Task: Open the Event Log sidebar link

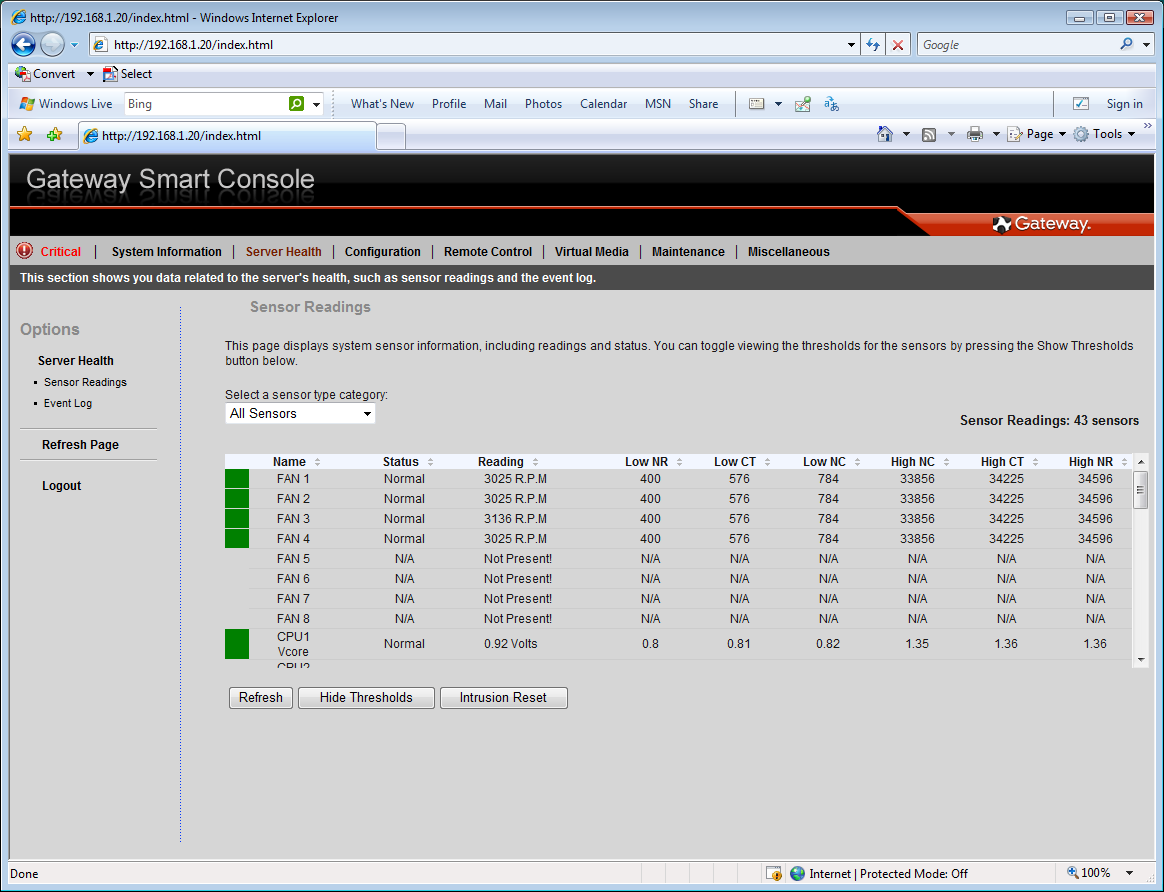Action: tap(68, 403)
